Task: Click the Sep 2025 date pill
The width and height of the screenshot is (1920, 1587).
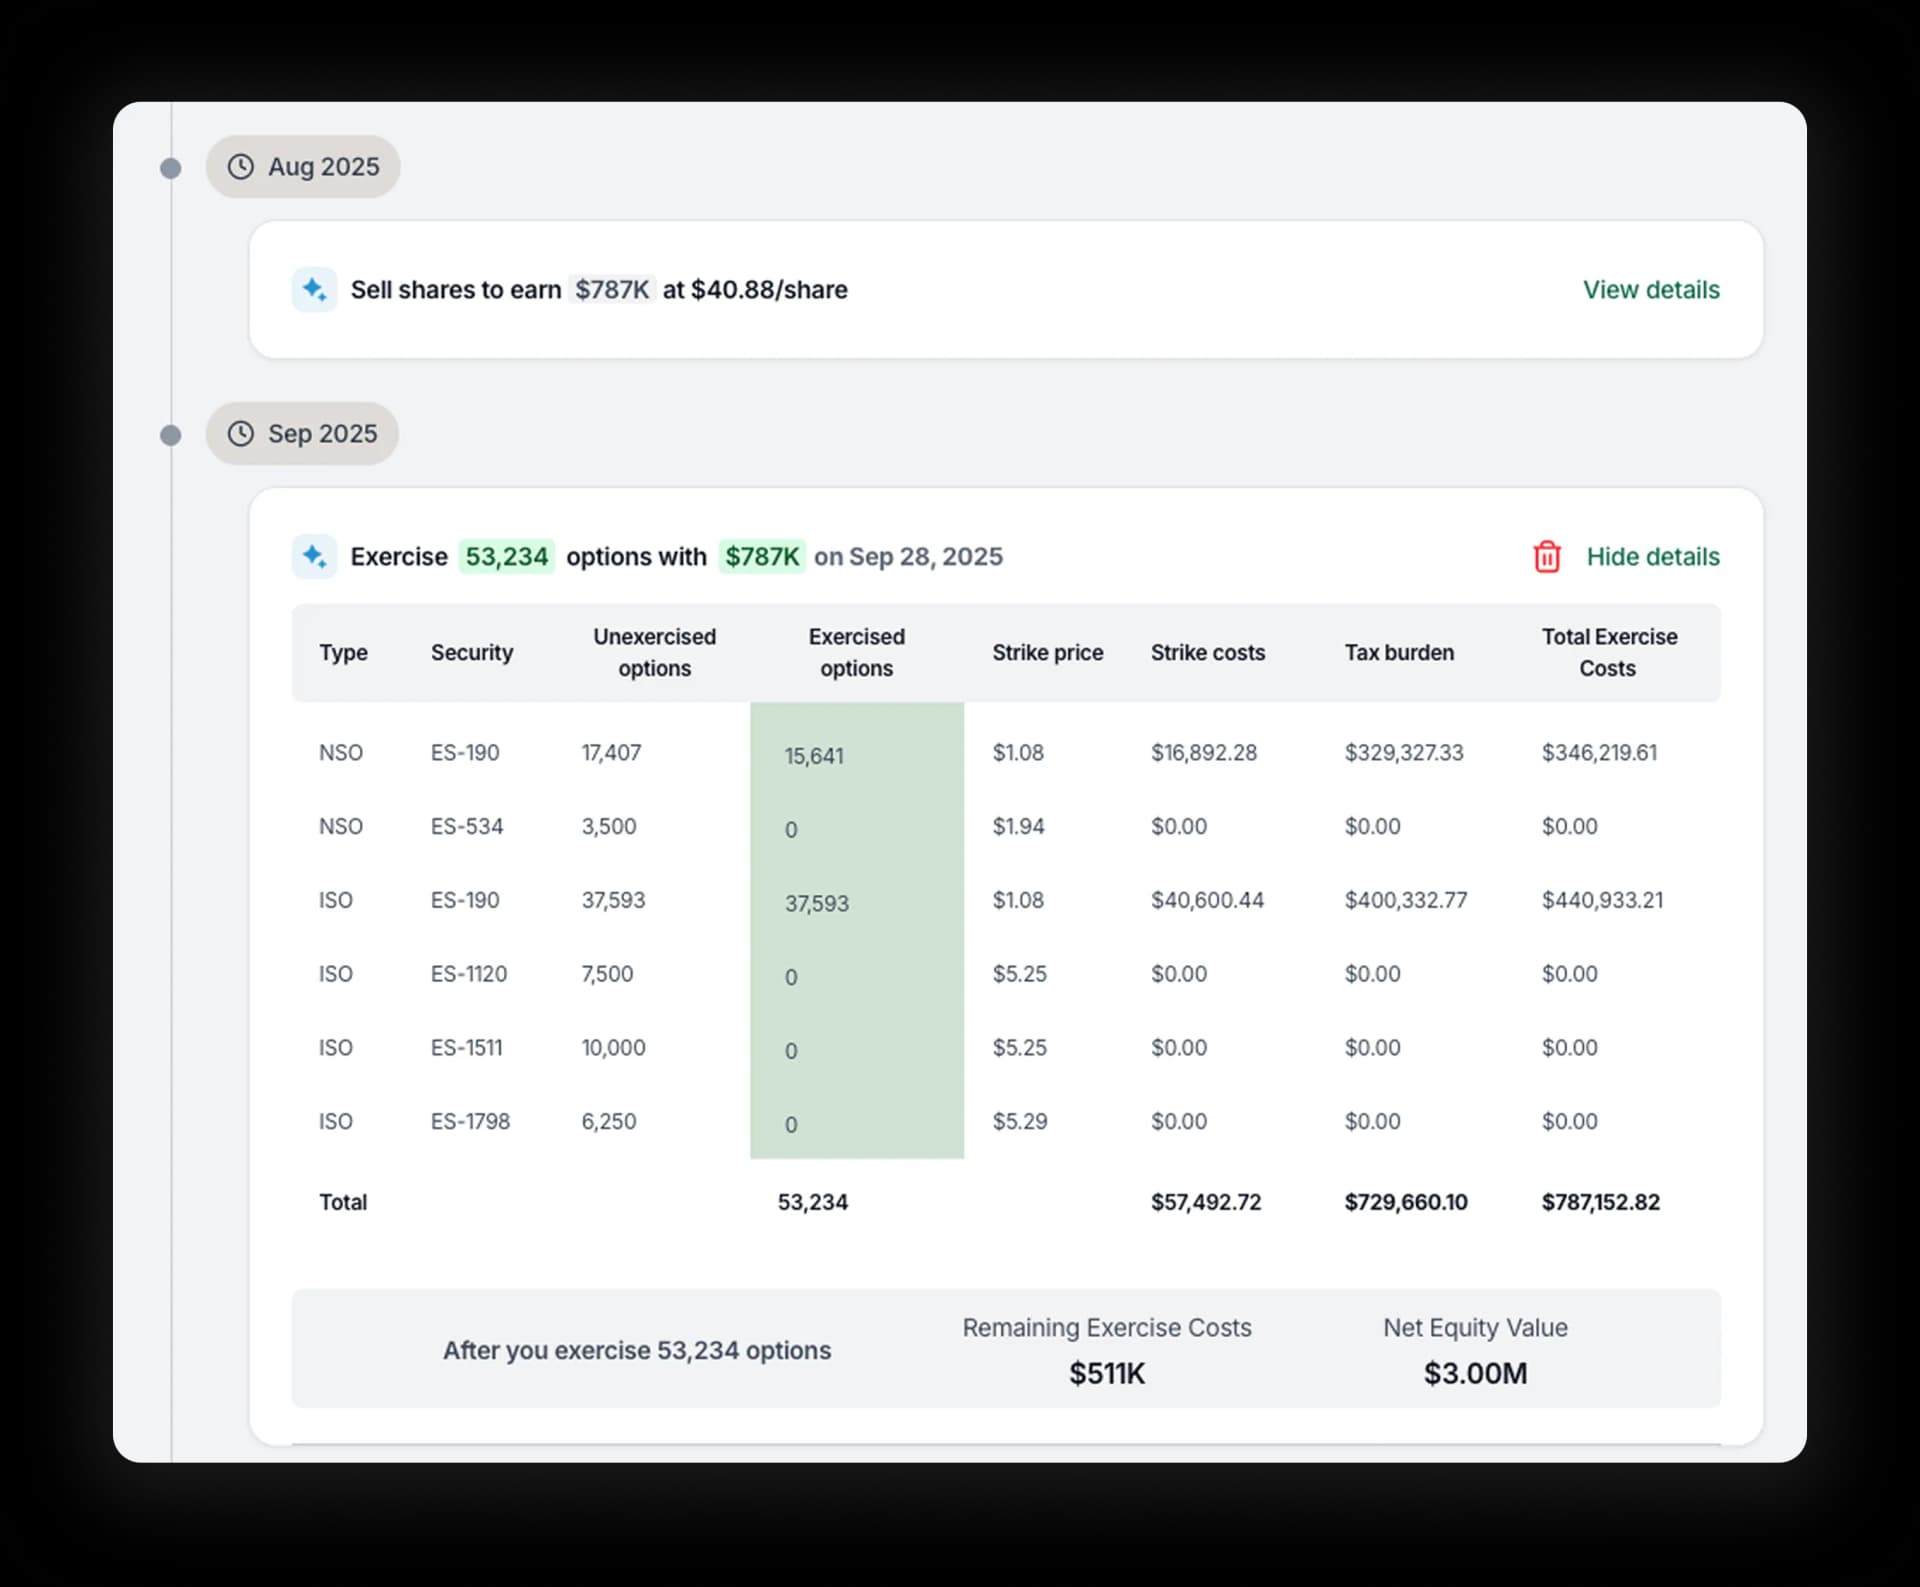Action: [x=302, y=434]
